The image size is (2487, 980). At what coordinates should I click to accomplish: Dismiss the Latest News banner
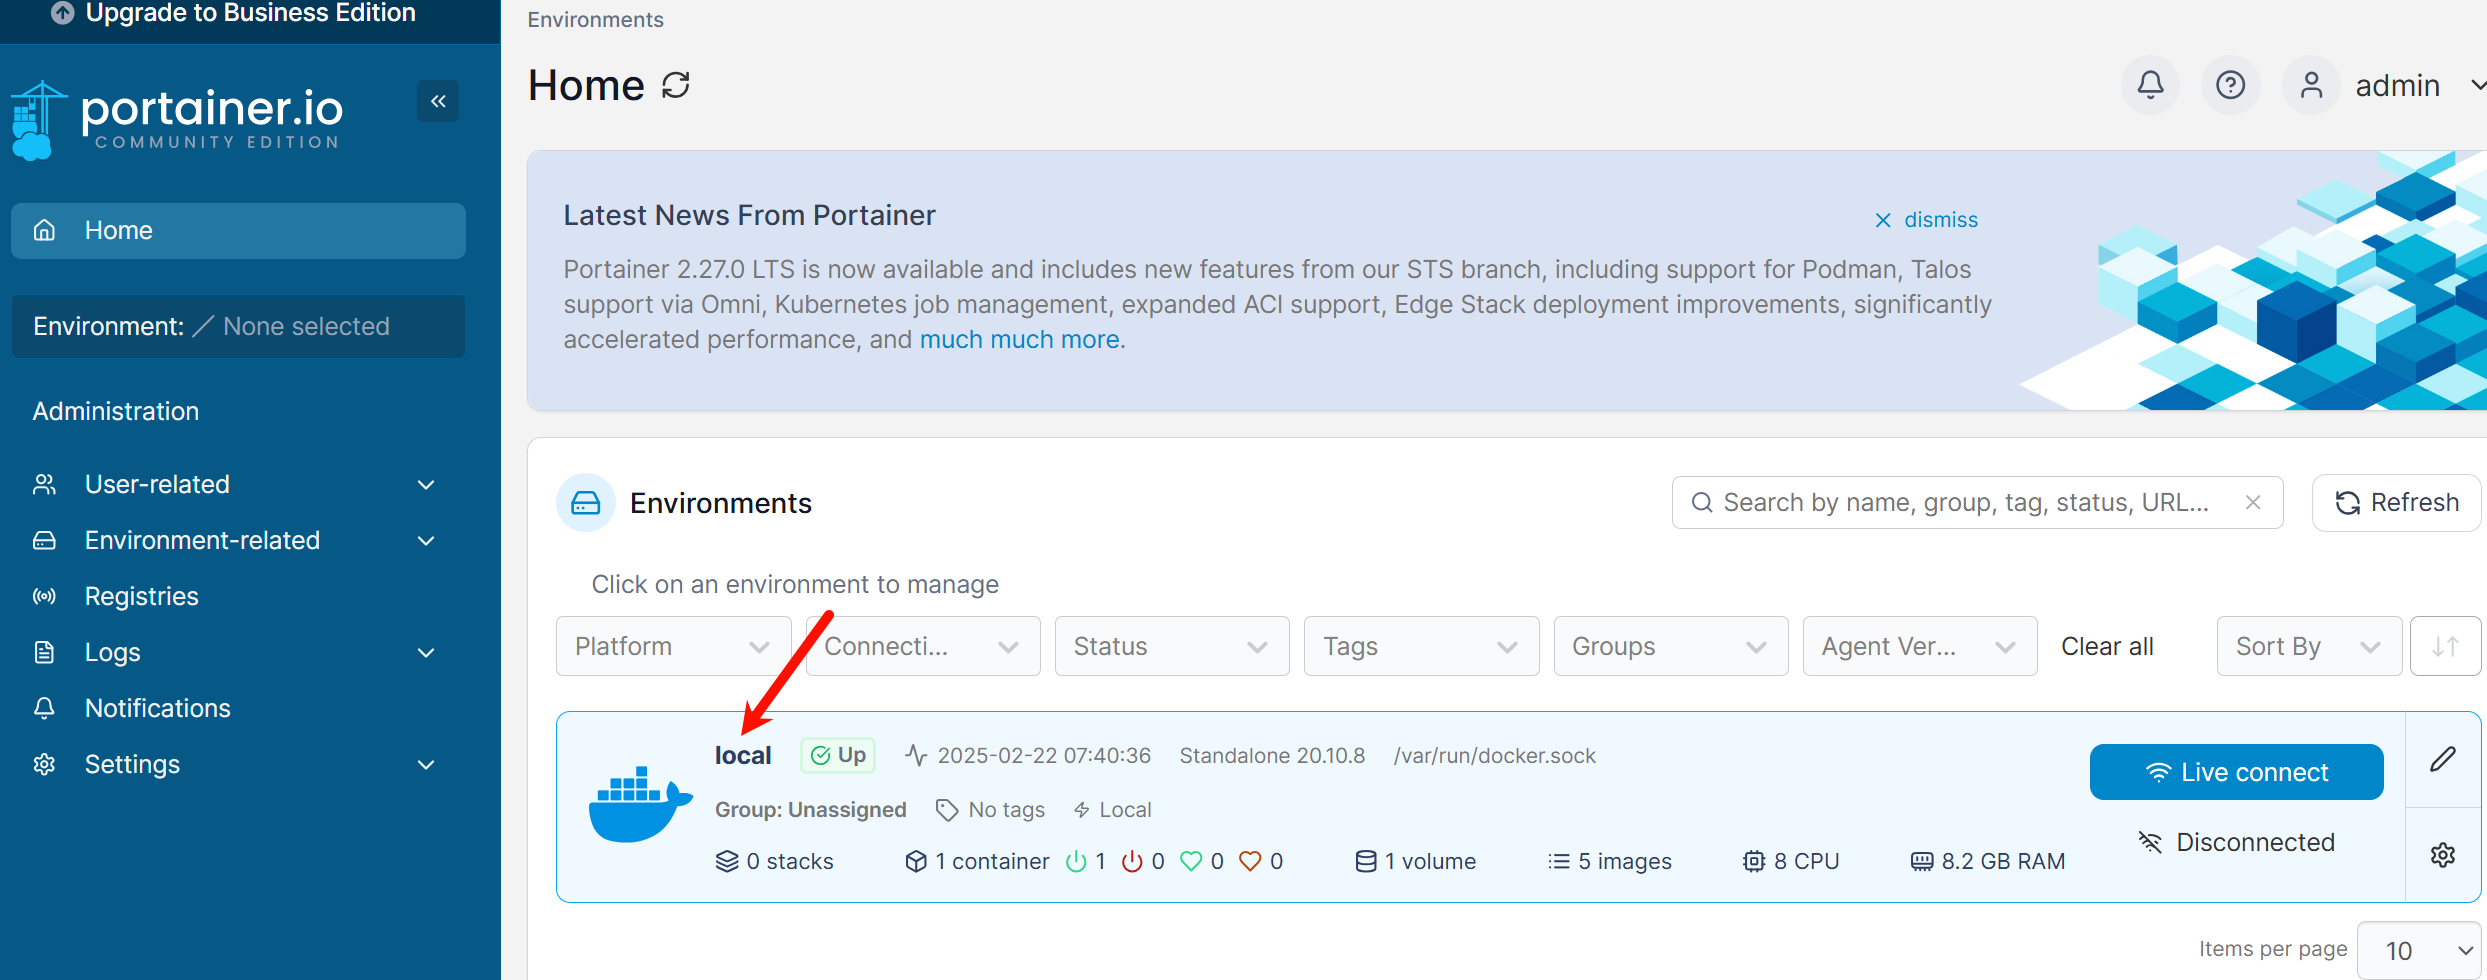pyautogui.click(x=1926, y=220)
